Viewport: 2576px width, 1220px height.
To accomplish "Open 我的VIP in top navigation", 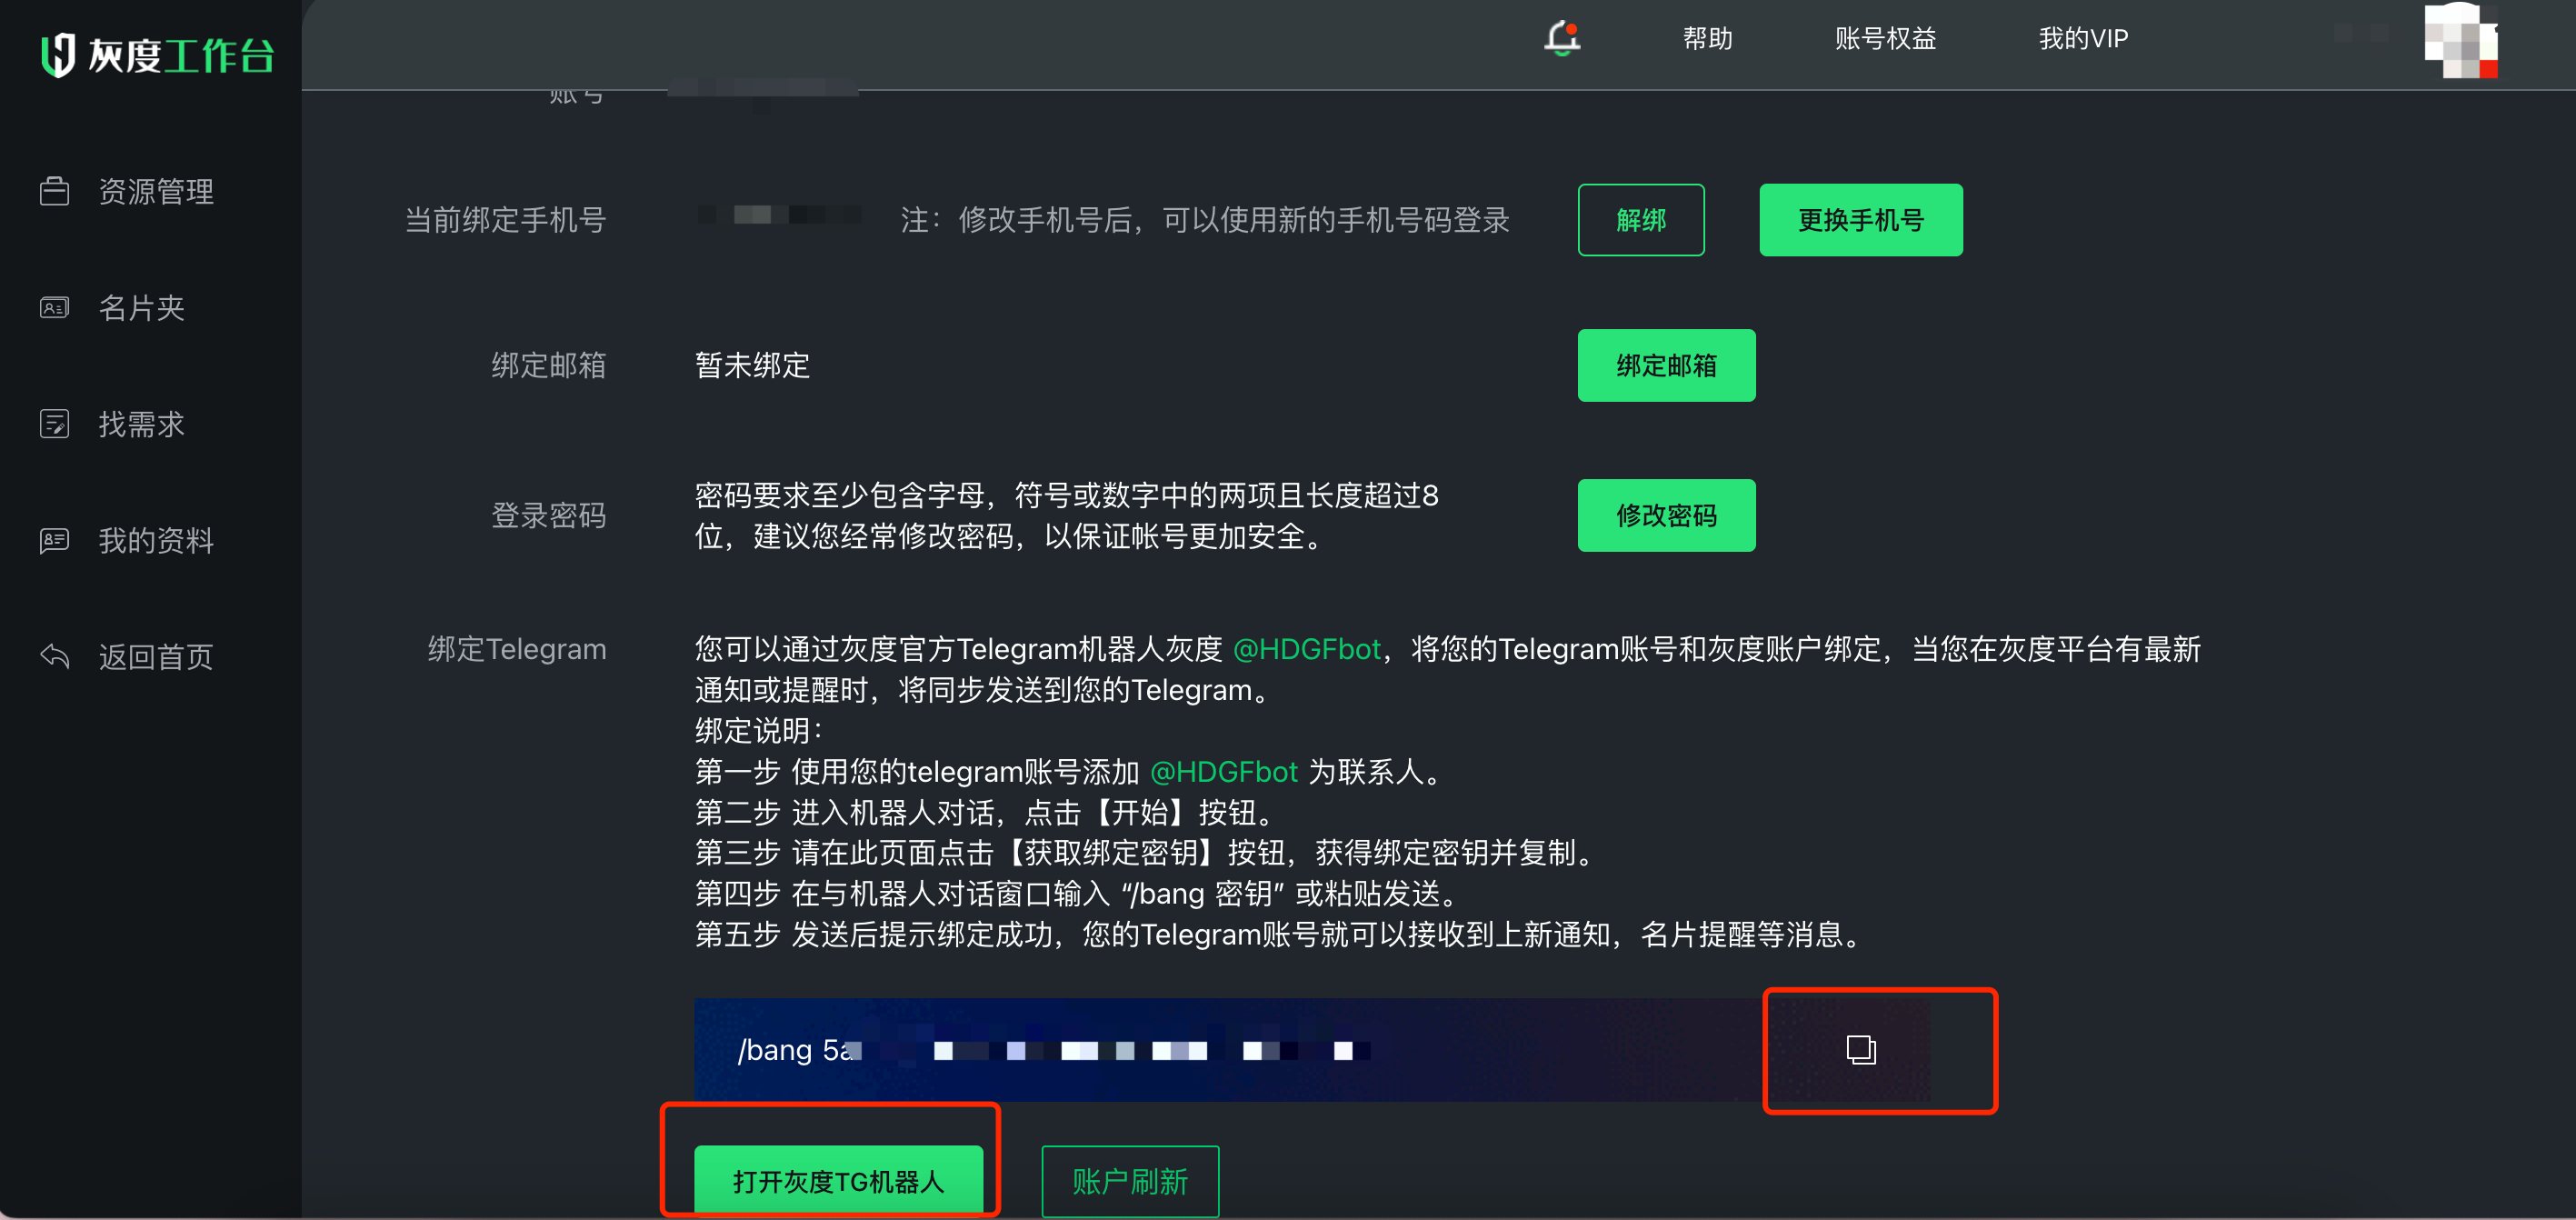I will [2083, 38].
